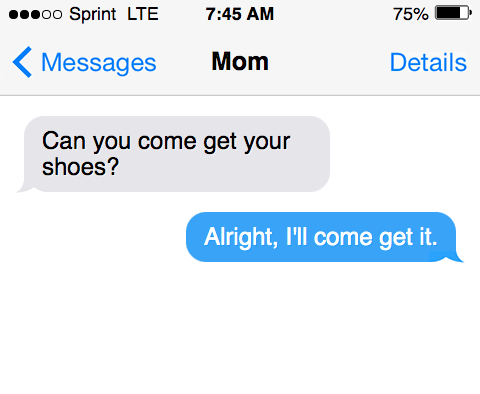Viewport: 480px width, 394px height.
Task: Open conversation Details
Action: [x=428, y=62]
